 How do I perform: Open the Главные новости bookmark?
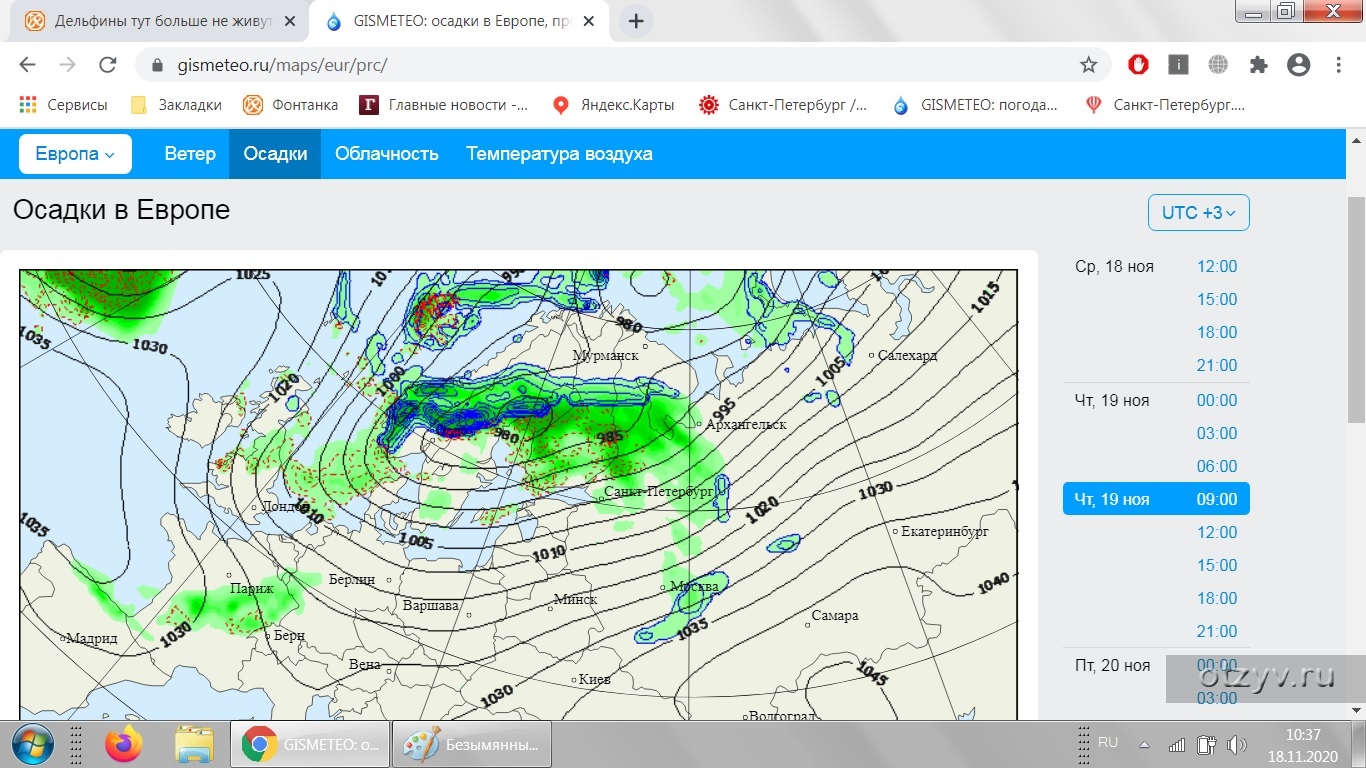[444, 104]
